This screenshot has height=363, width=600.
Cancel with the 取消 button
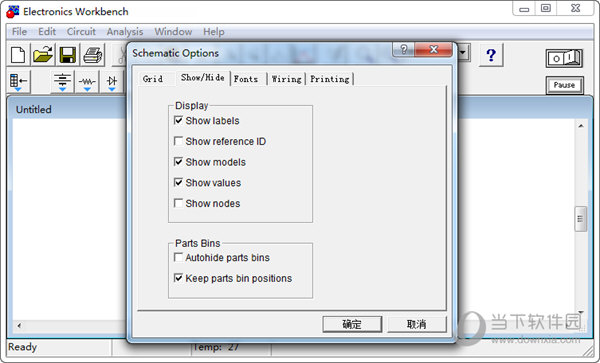click(x=416, y=324)
